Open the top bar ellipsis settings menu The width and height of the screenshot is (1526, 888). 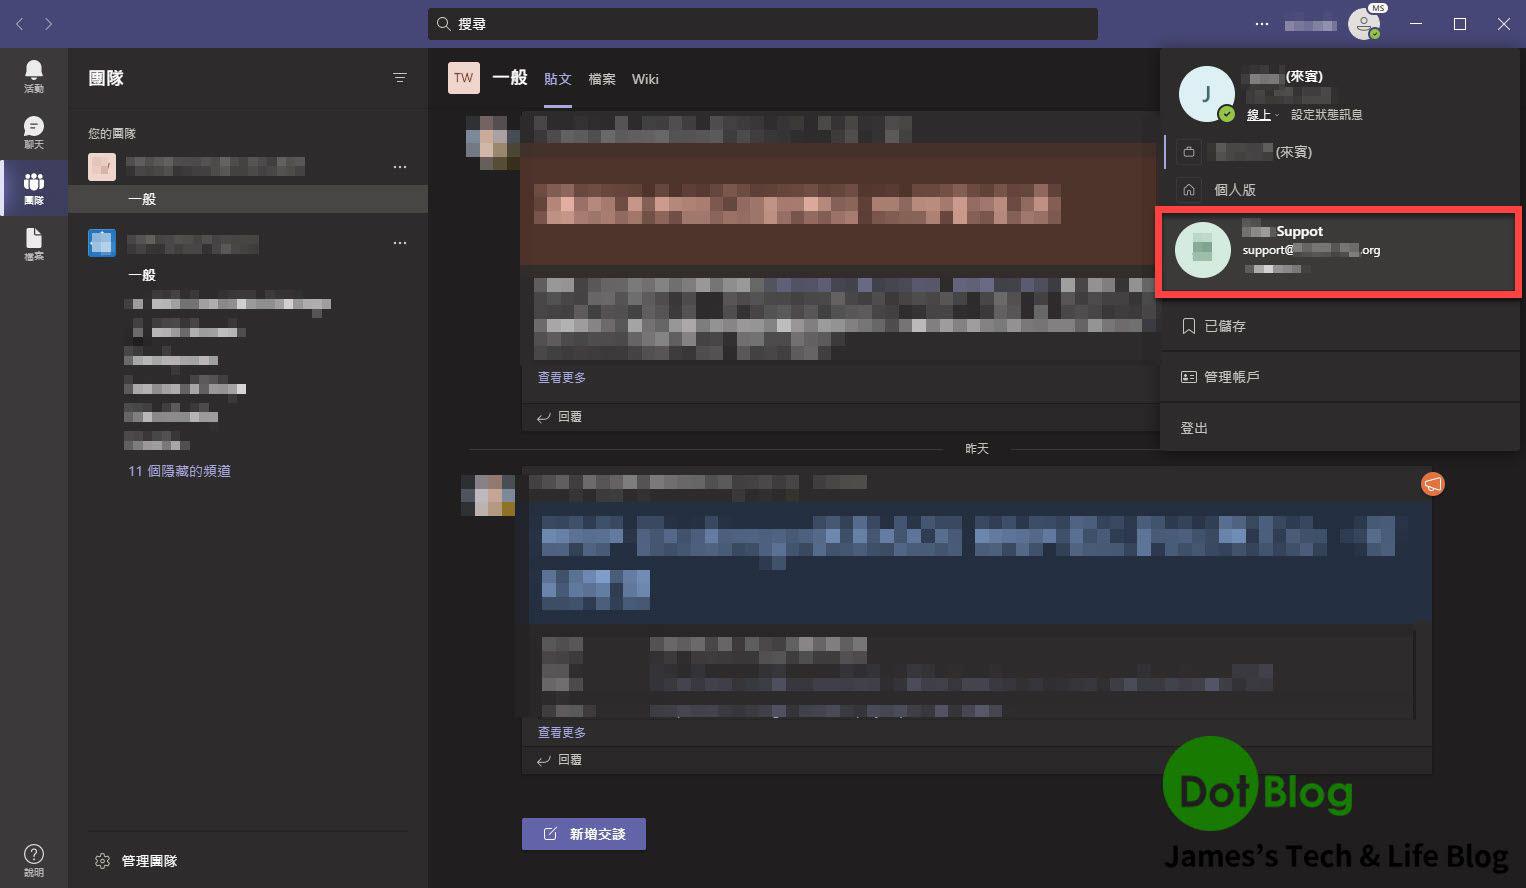(x=1262, y=24)
